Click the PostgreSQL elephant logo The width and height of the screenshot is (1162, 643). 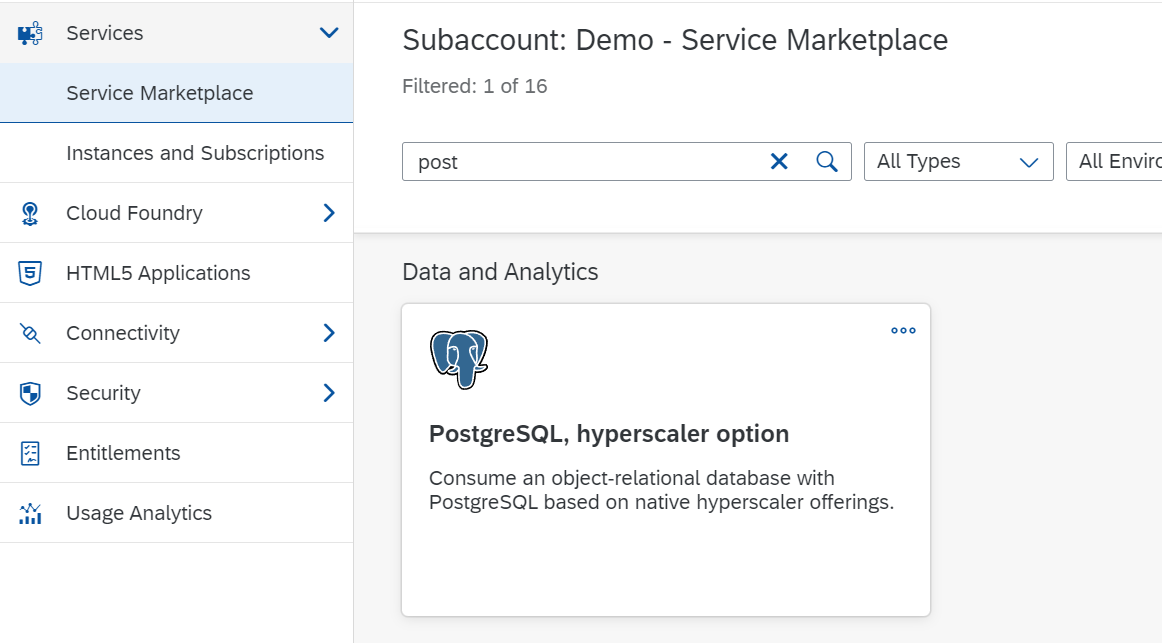(x=458, y=359)
